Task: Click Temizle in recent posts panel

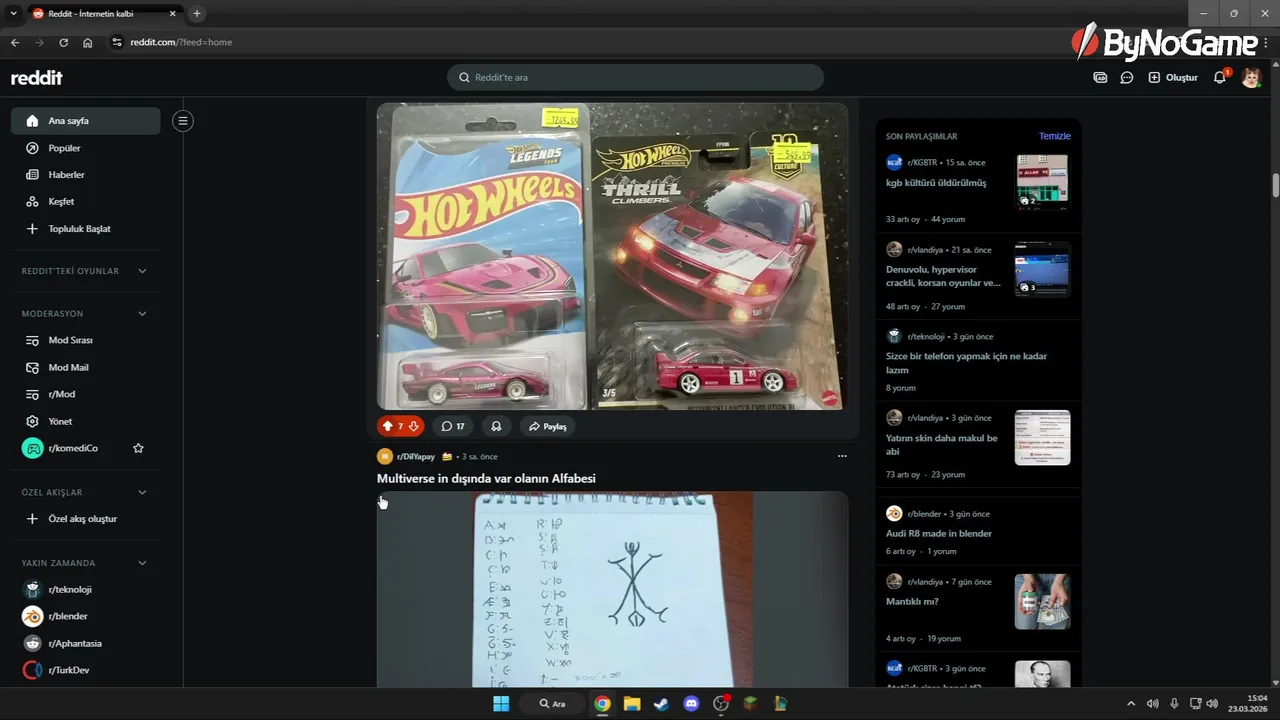Action: point(1054,136)
